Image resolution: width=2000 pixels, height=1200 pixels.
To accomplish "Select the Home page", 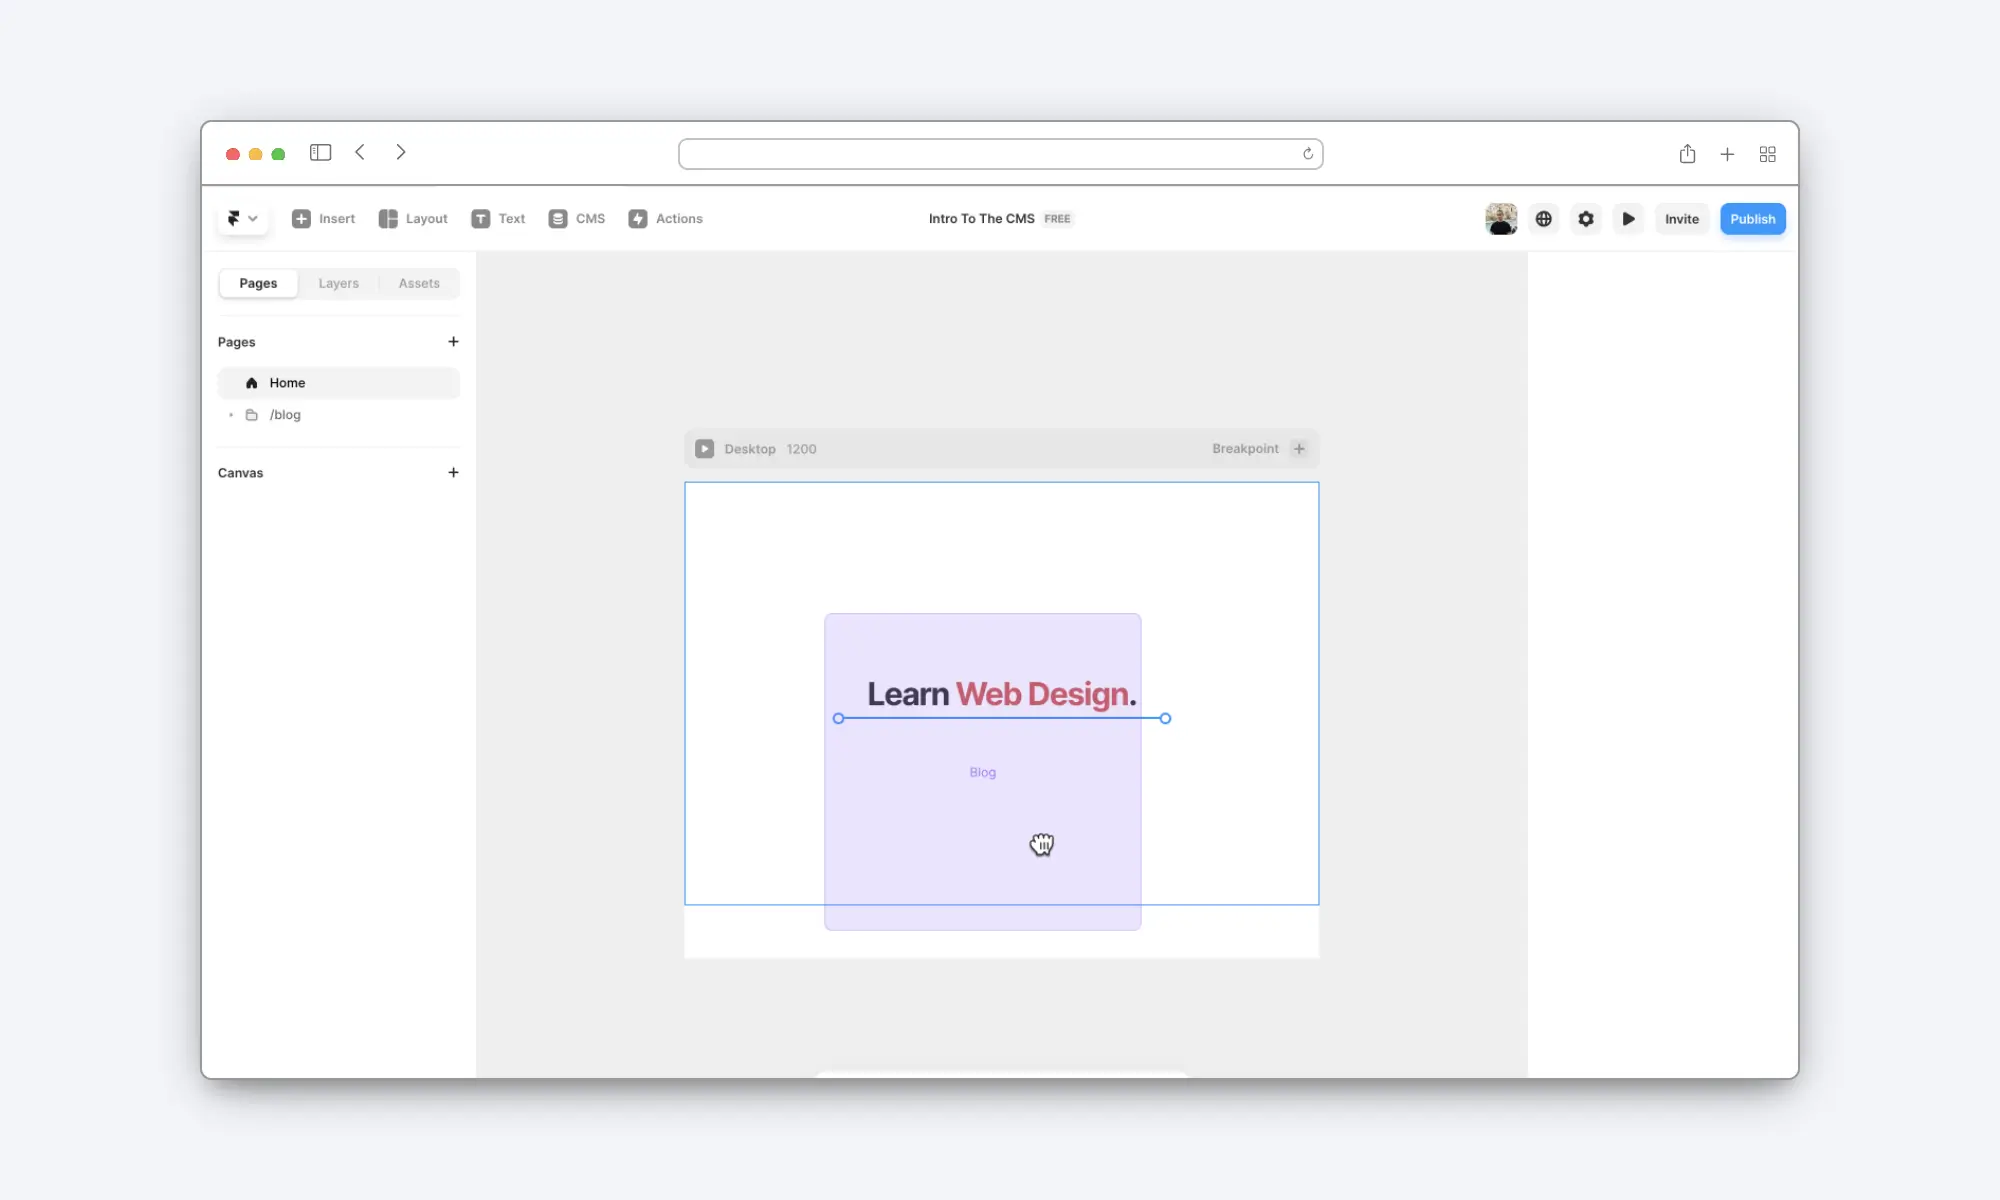I will click(286, 381).
